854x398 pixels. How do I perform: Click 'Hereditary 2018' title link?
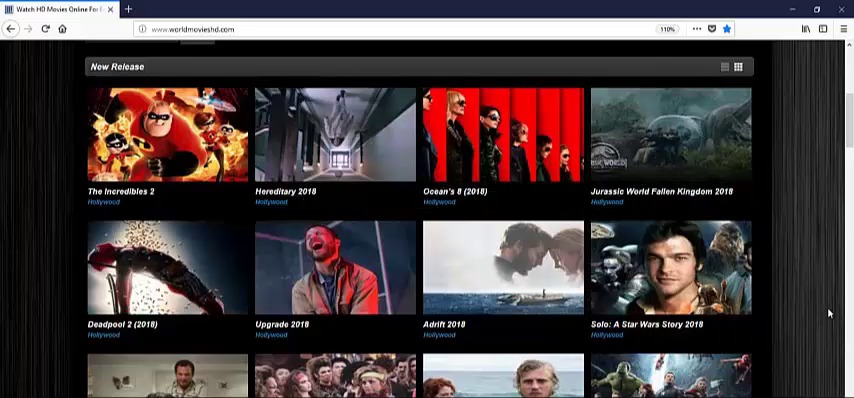[285, 192]
